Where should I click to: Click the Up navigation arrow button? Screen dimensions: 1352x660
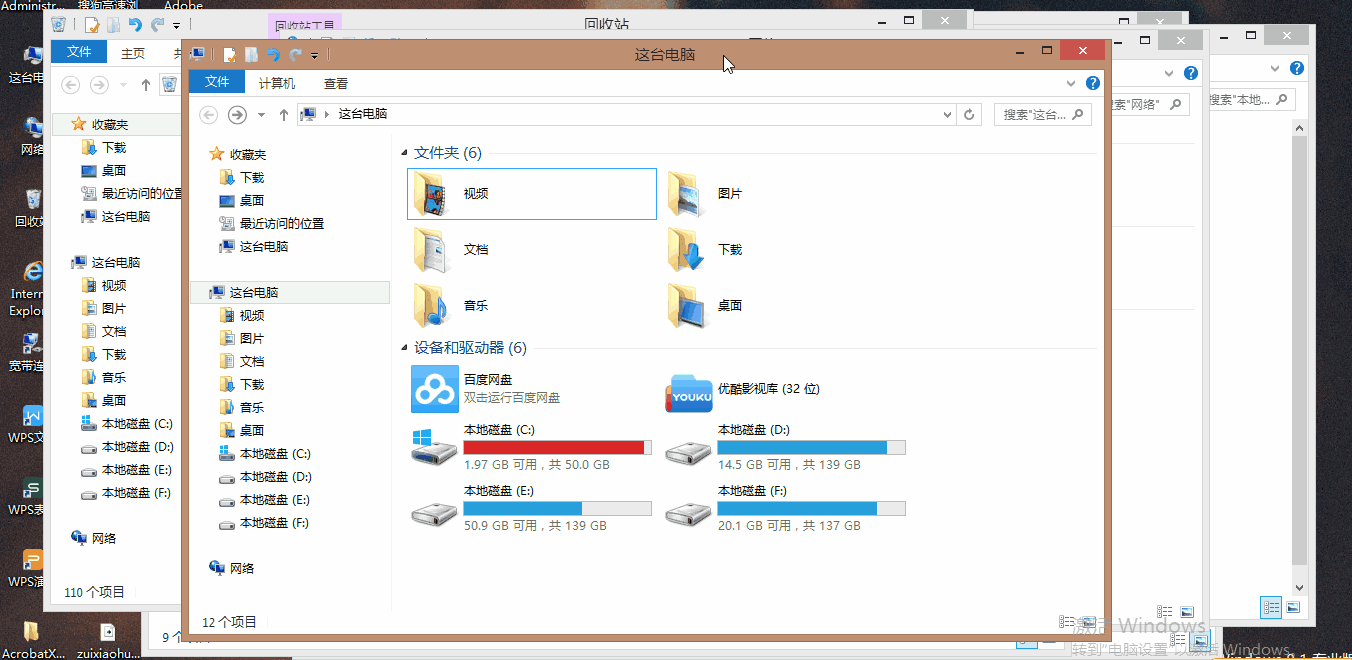point(285,115)
